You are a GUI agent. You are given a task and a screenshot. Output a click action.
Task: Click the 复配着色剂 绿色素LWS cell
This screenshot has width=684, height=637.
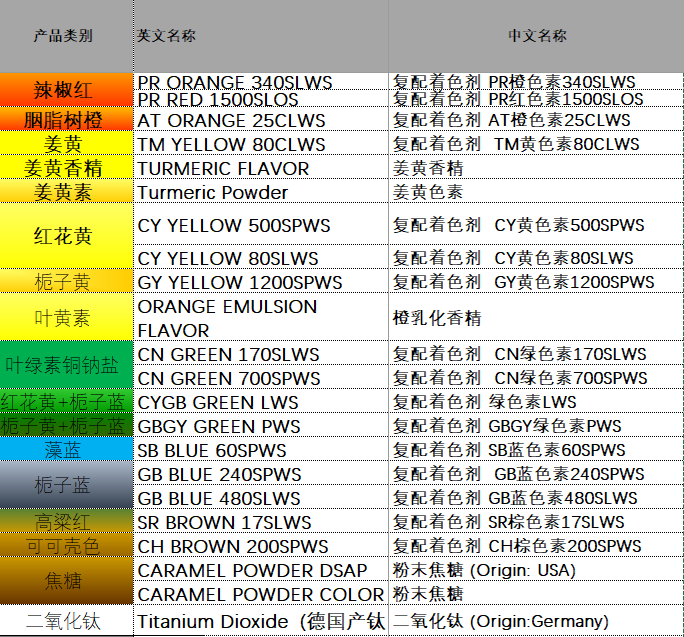pyautogui.click(x=536, y=401)
